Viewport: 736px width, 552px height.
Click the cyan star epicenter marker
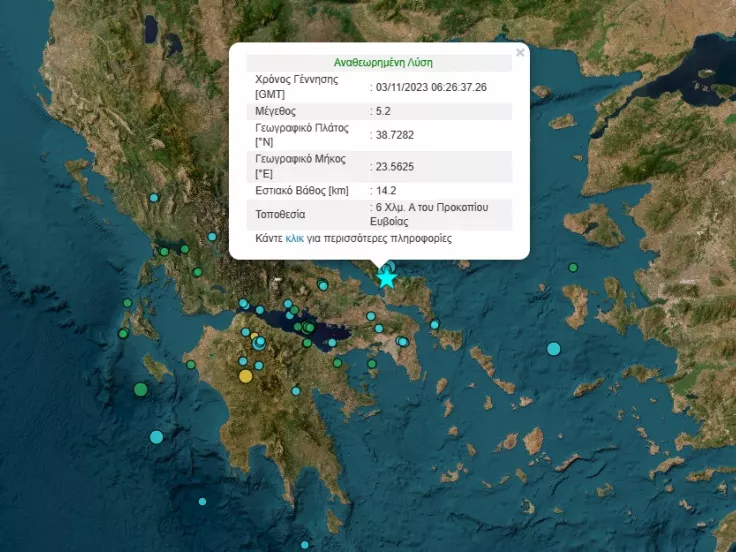[387, 279]
